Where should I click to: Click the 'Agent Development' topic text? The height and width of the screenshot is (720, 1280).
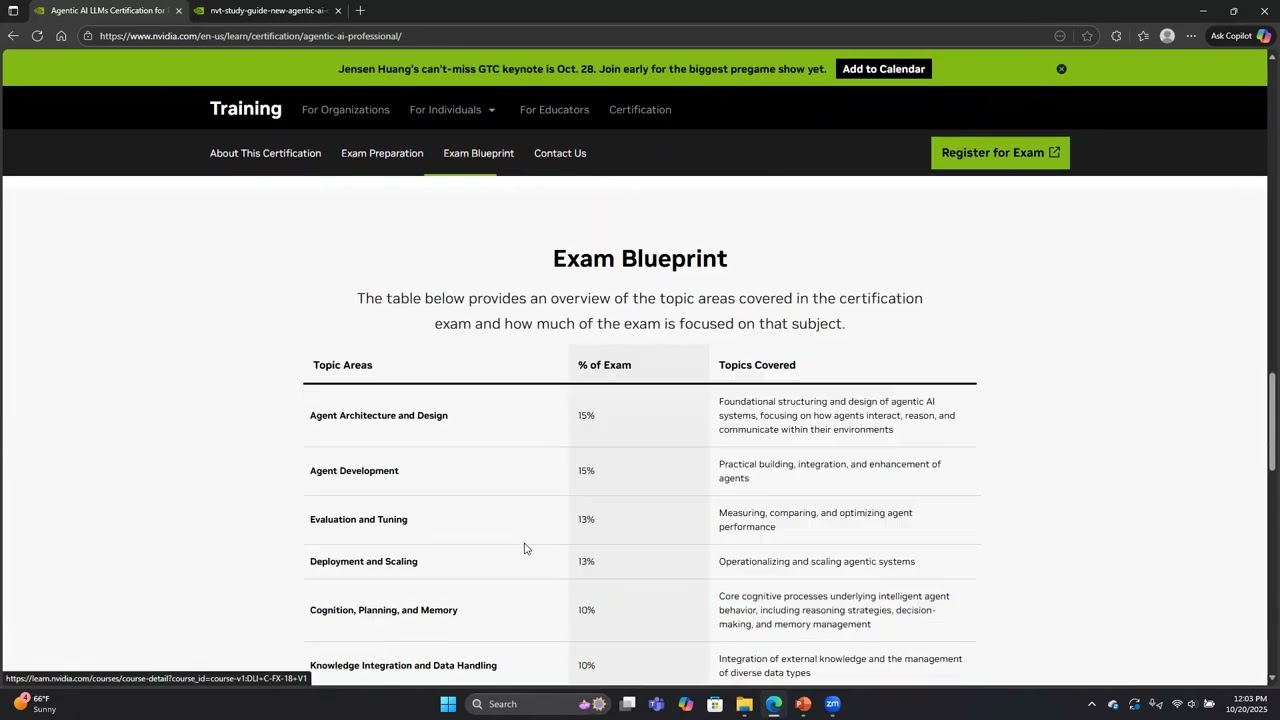354,471
